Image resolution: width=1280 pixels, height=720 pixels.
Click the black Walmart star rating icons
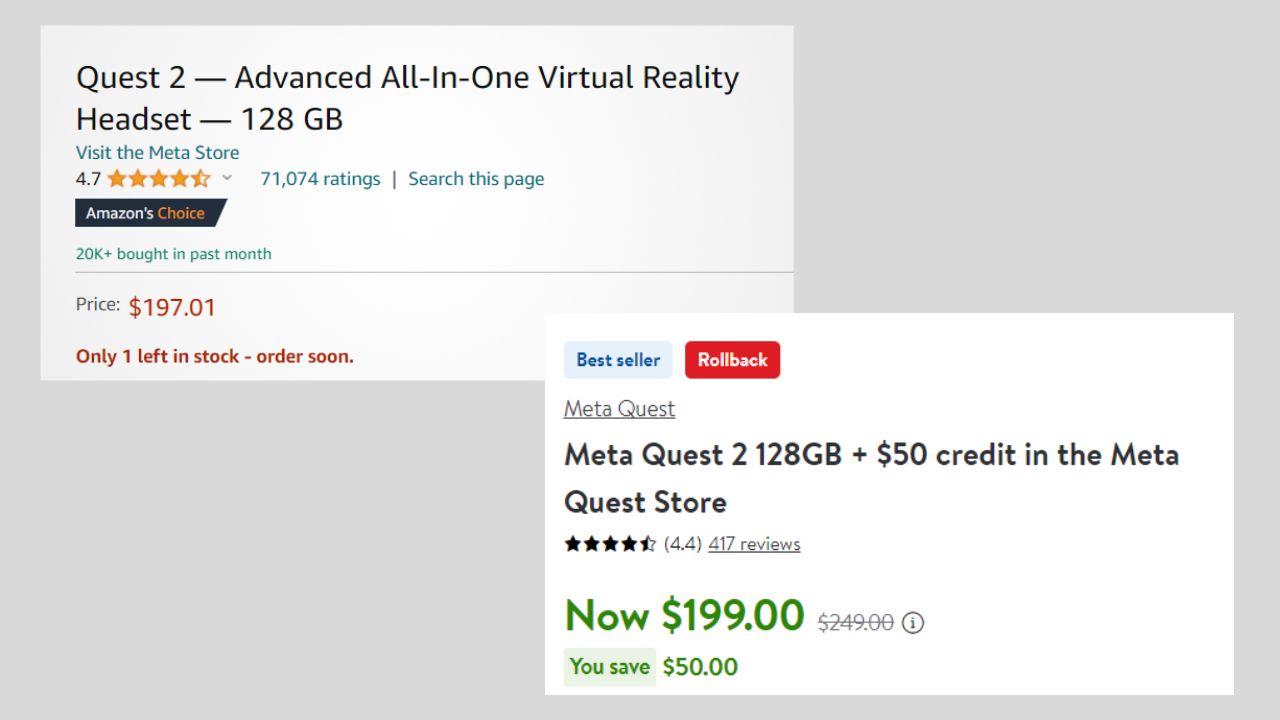coord(610,544)
